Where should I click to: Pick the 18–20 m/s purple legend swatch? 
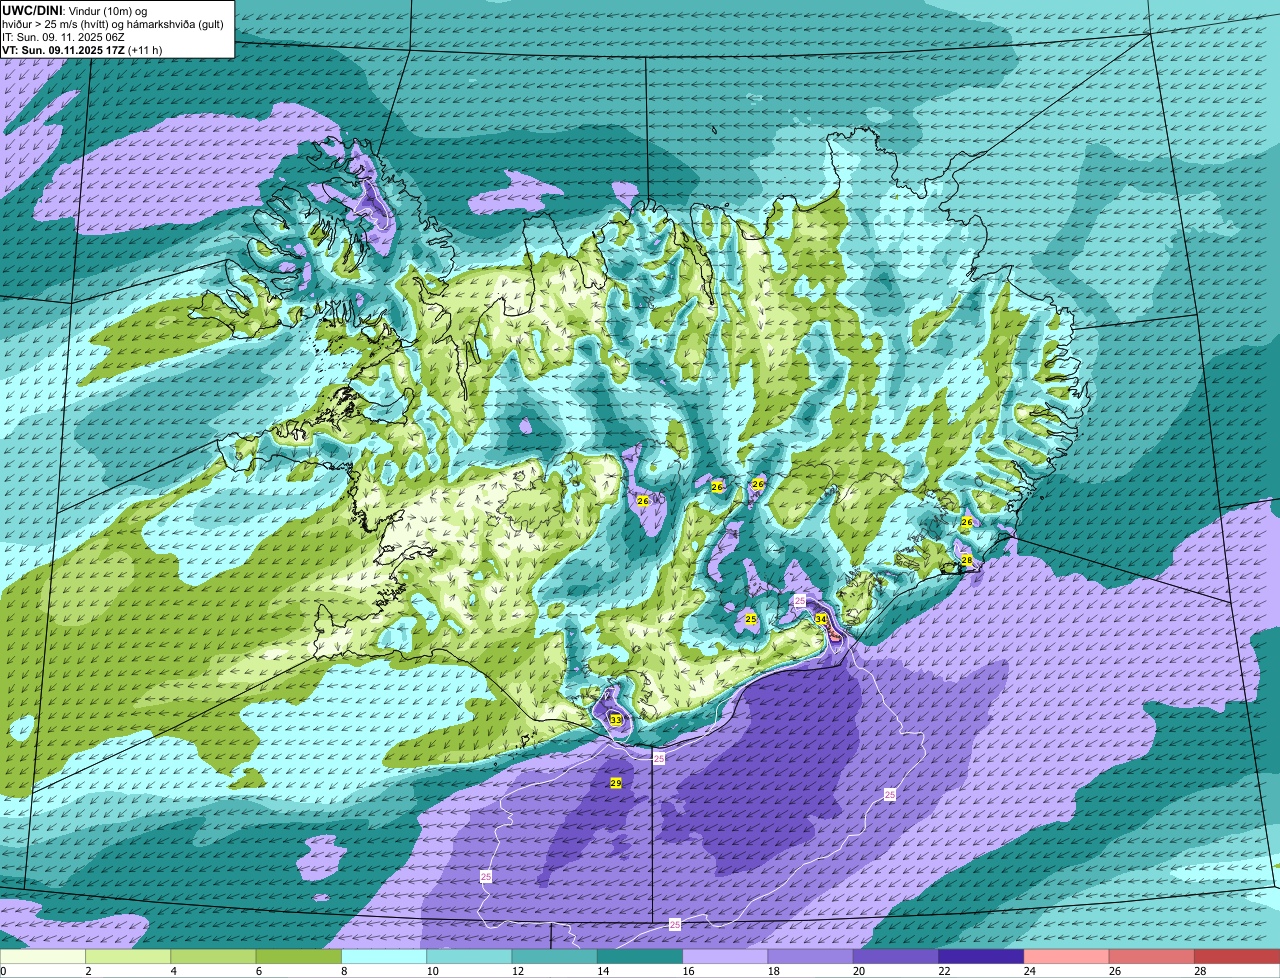tap(811, 956)
